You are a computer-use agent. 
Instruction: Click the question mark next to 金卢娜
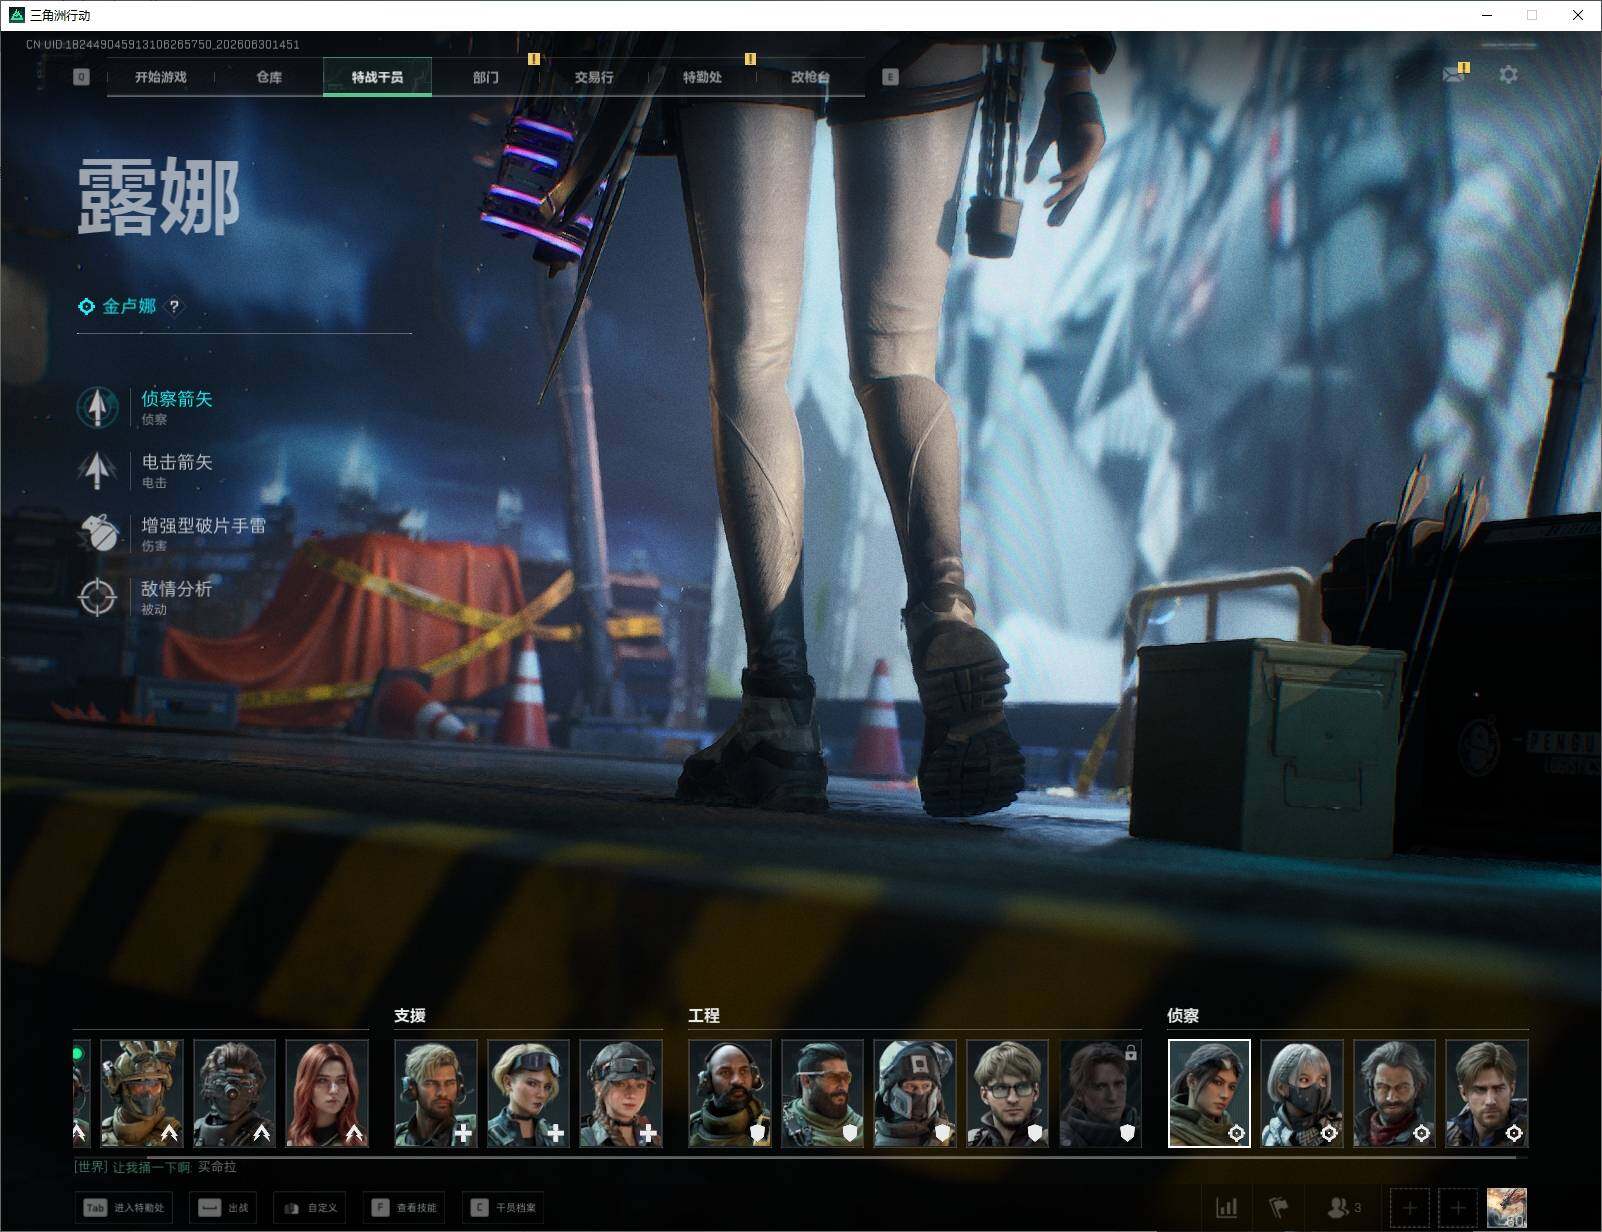(x=174, y=306)
